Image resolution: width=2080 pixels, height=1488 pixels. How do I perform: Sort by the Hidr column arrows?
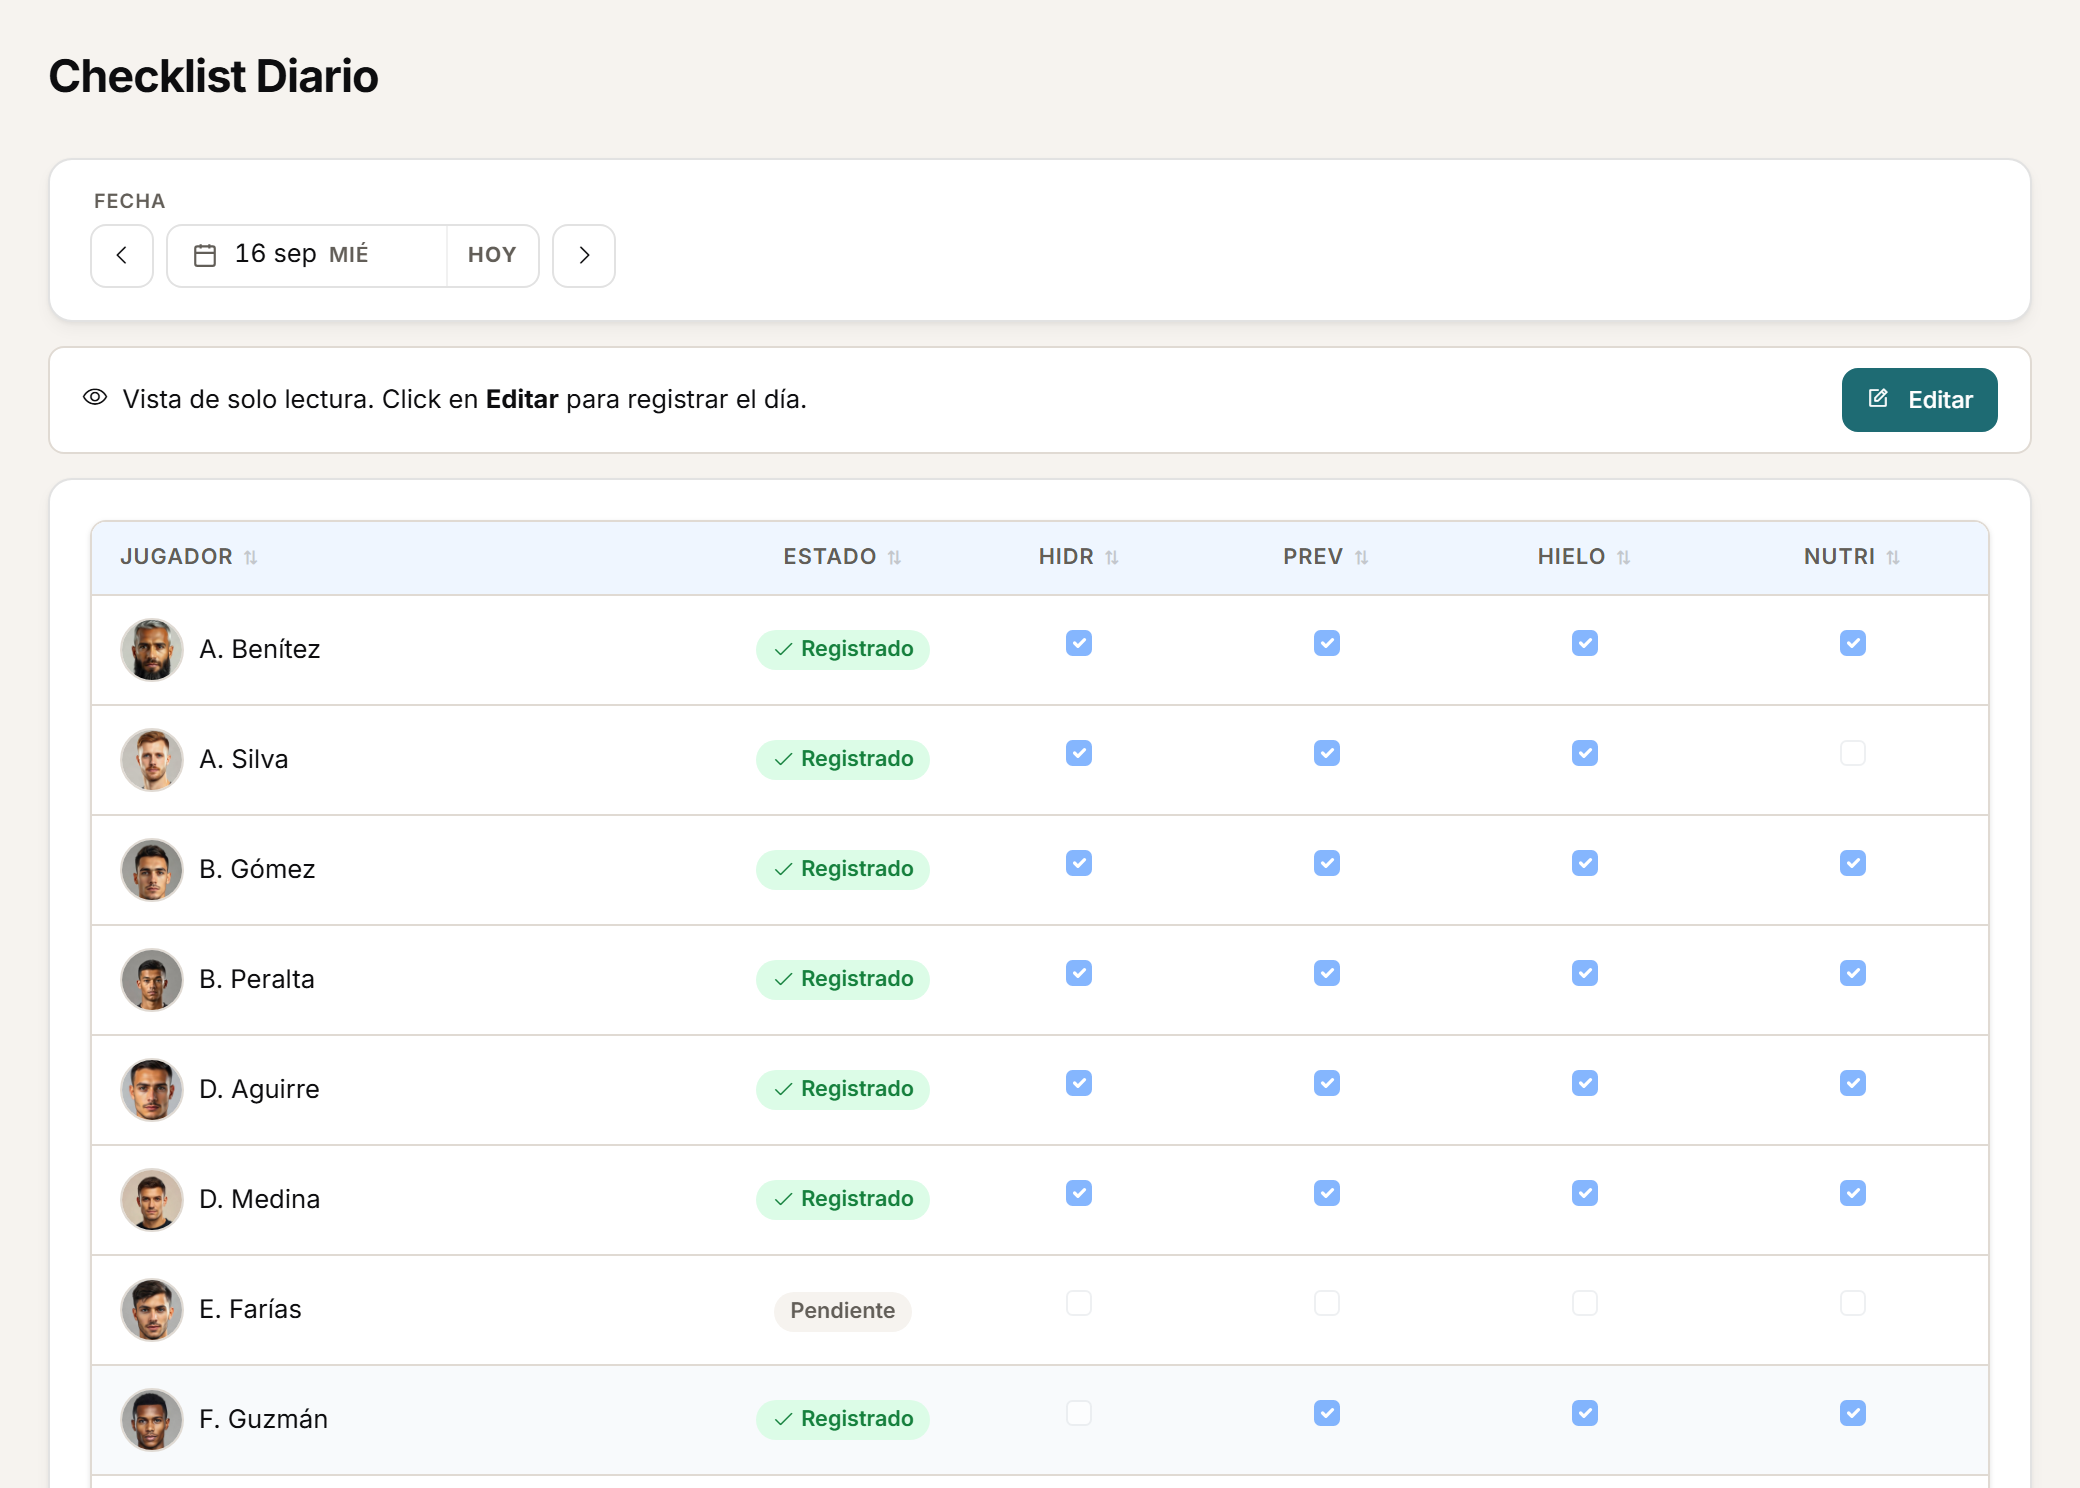[1112, 558]
